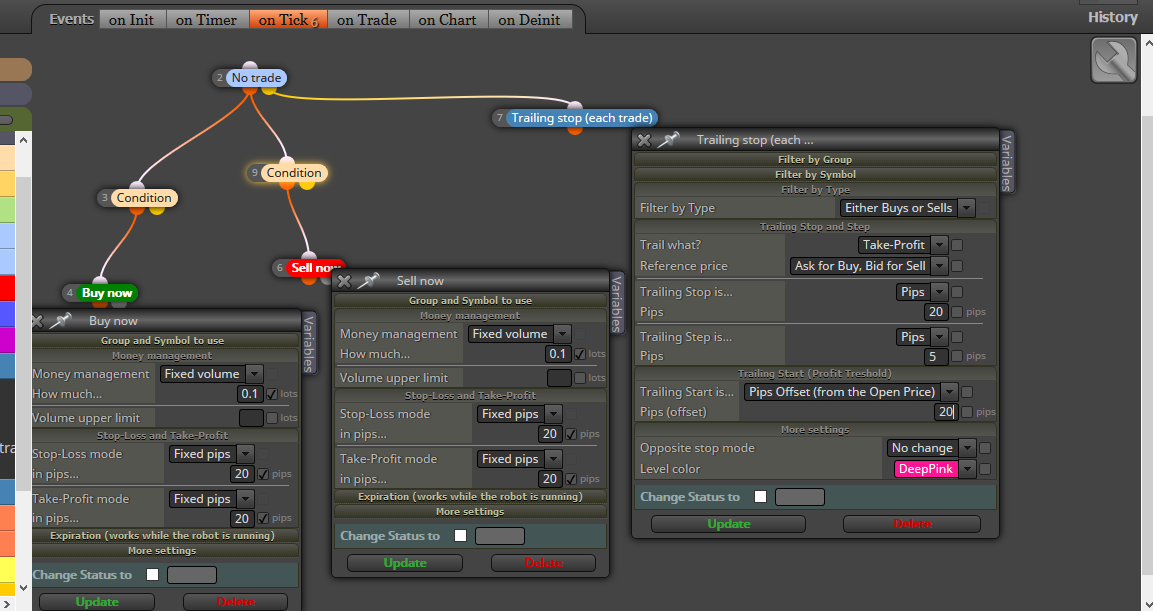
Task: Toggle Trailing Stop pips checkbox
Action: (x=957, y=312)
